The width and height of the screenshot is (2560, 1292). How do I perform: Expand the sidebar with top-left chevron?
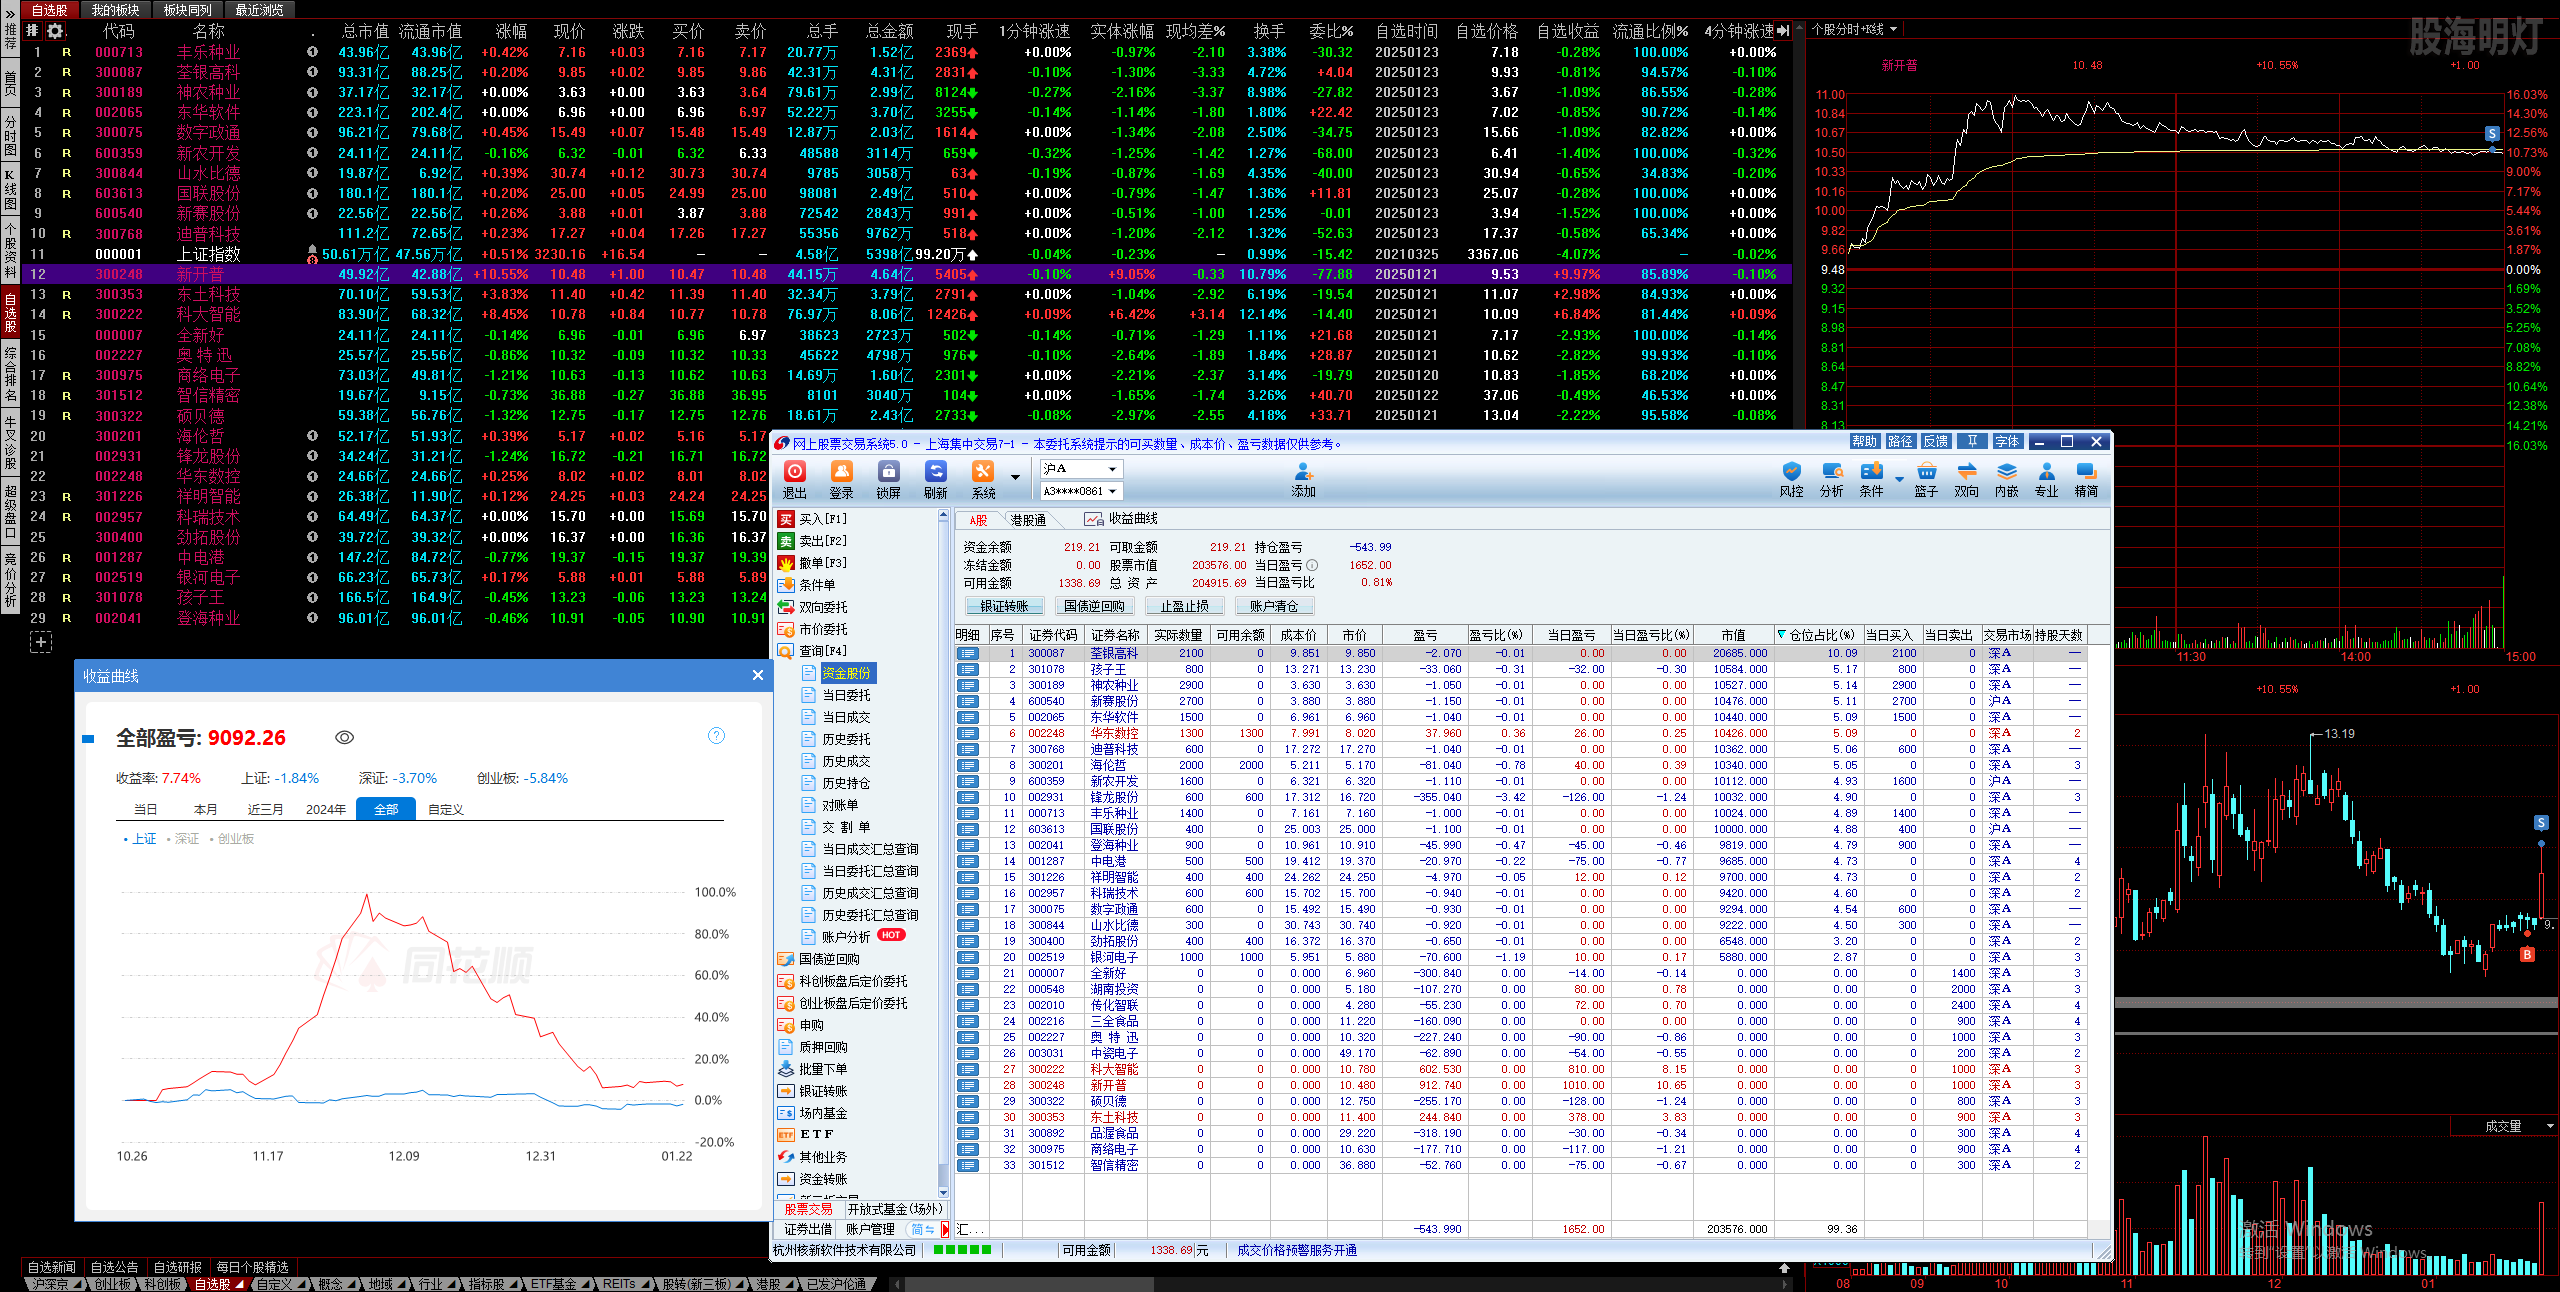coord(10,14)
